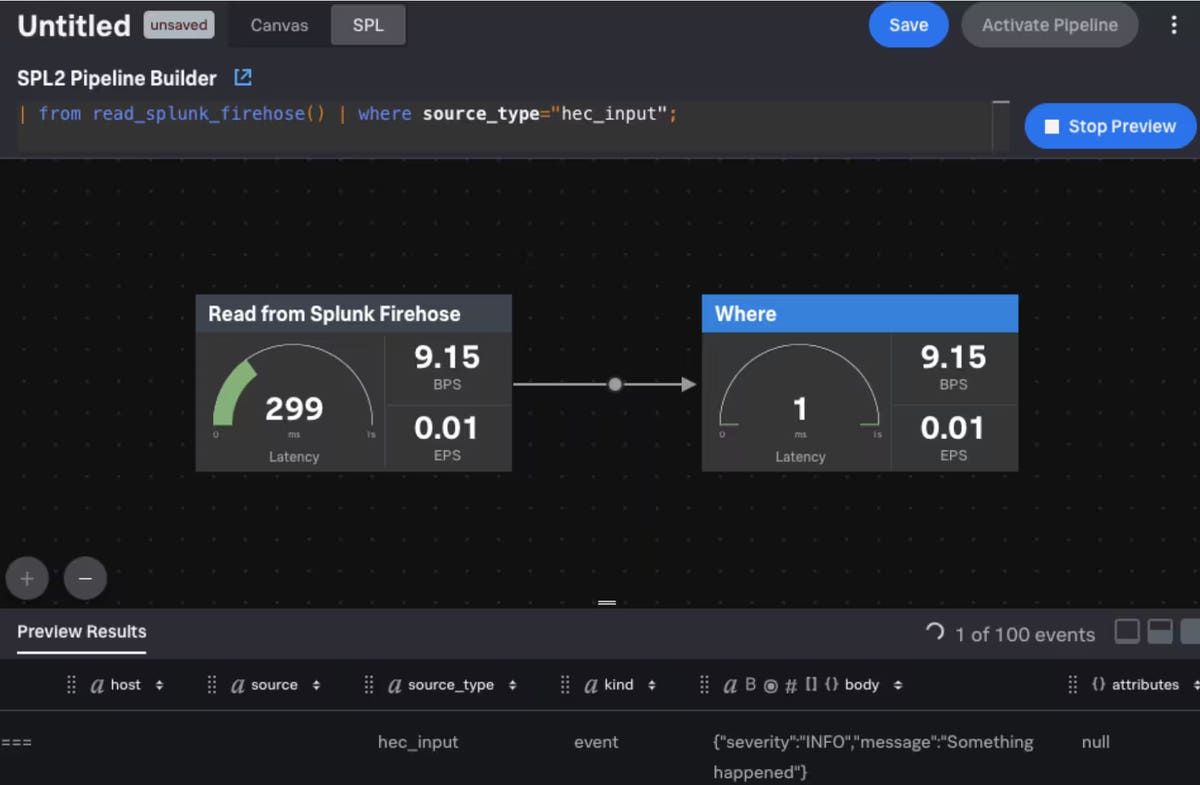
Task: Switch to the SPL tab
Action: tap(368, 25)
